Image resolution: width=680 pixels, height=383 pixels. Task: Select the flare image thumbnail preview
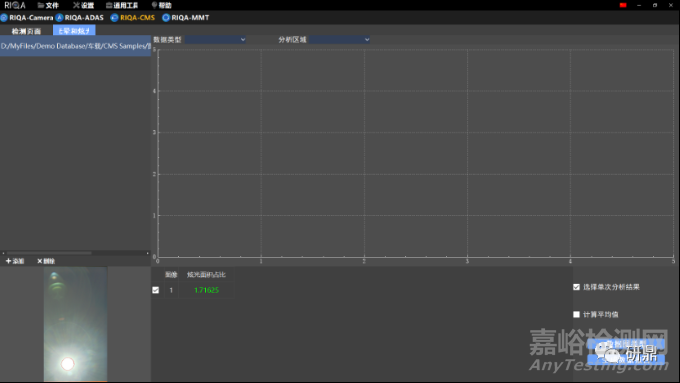pyautogui.click(x=75, y=324)
